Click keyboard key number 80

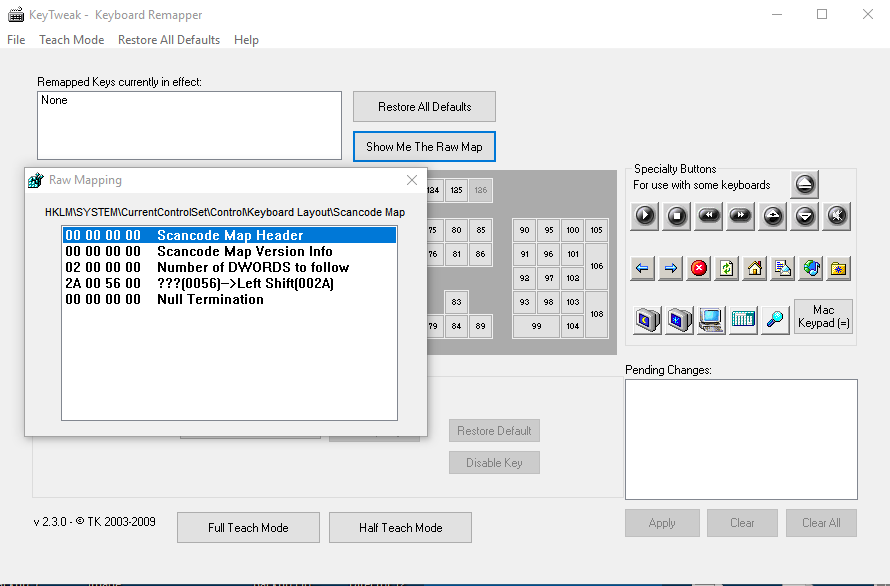[456, 230]
